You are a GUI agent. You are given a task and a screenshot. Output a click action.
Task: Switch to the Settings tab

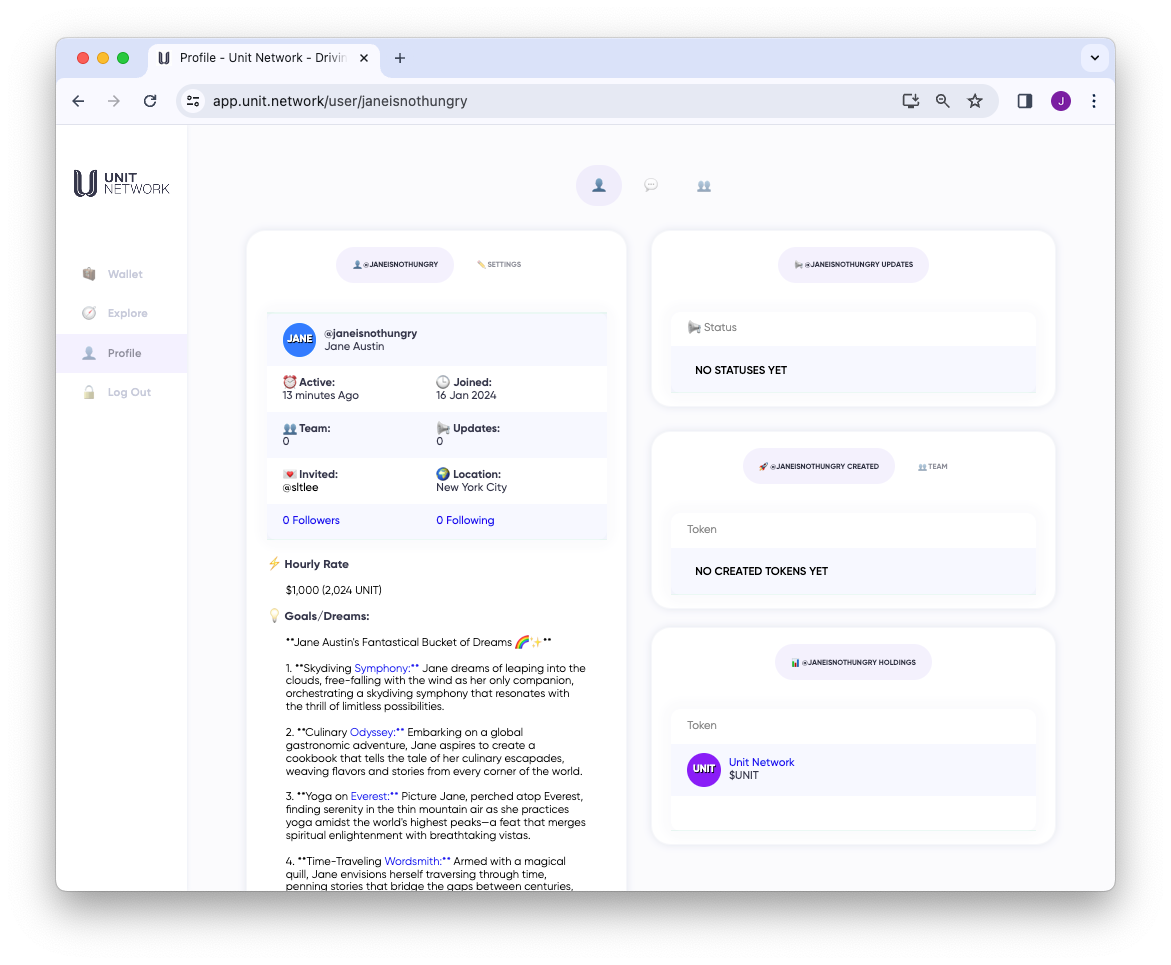click(x=499, y=265)
